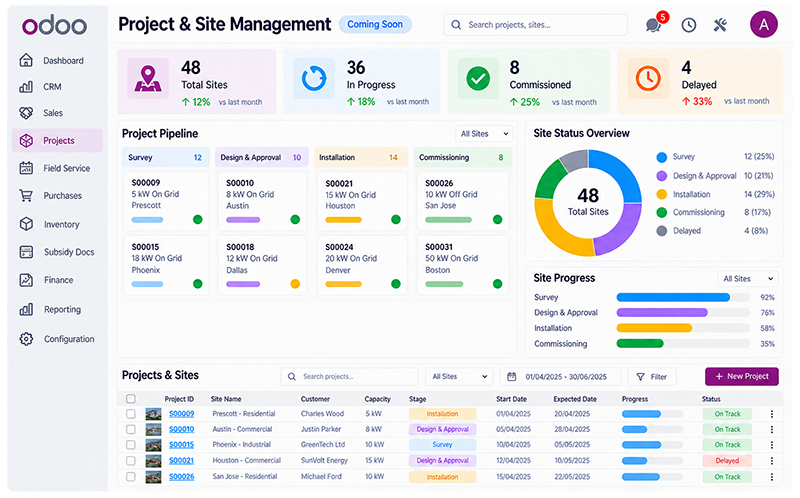The width and height of the screenshot is (800, 498).
Task: Click the Odoo logo
Action: coord(54,25)
